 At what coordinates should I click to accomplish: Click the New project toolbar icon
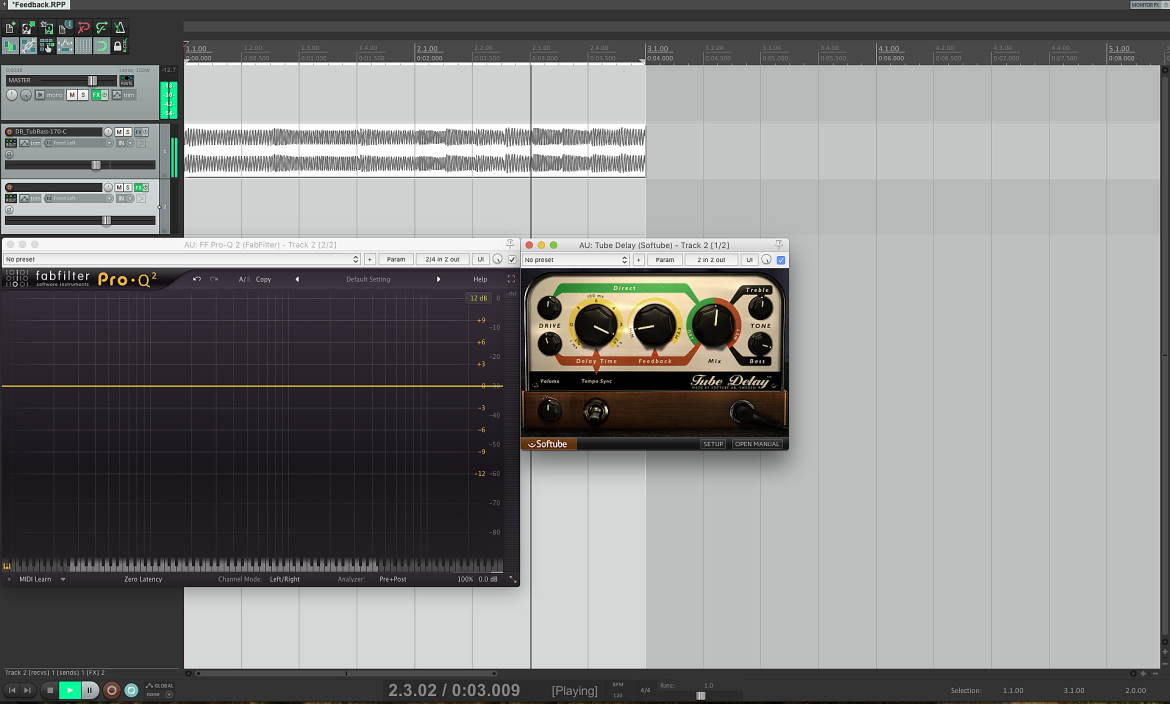coord(10,28)
